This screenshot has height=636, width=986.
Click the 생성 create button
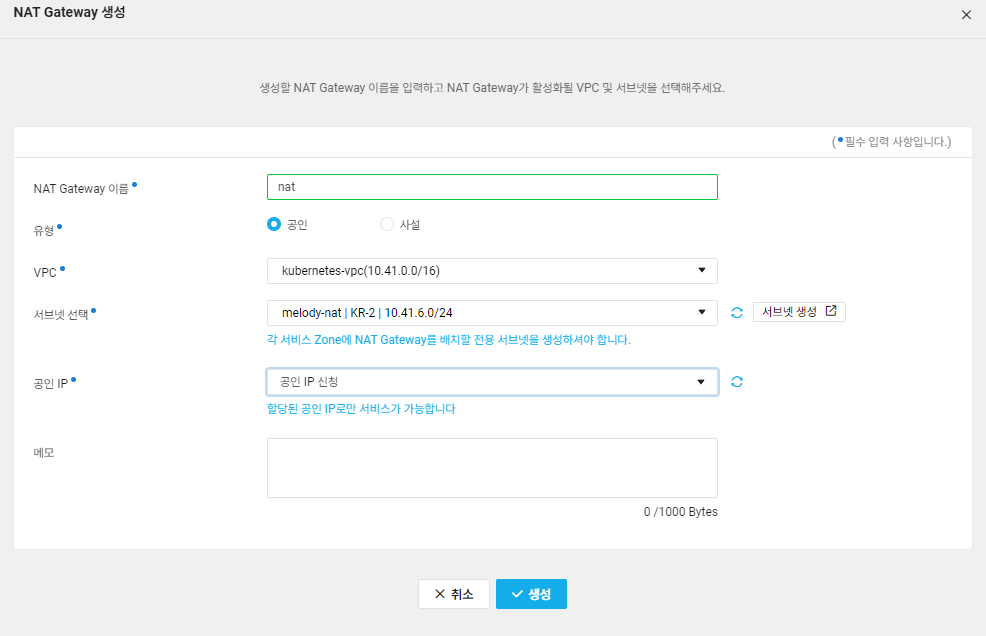[x=531, y=594]
